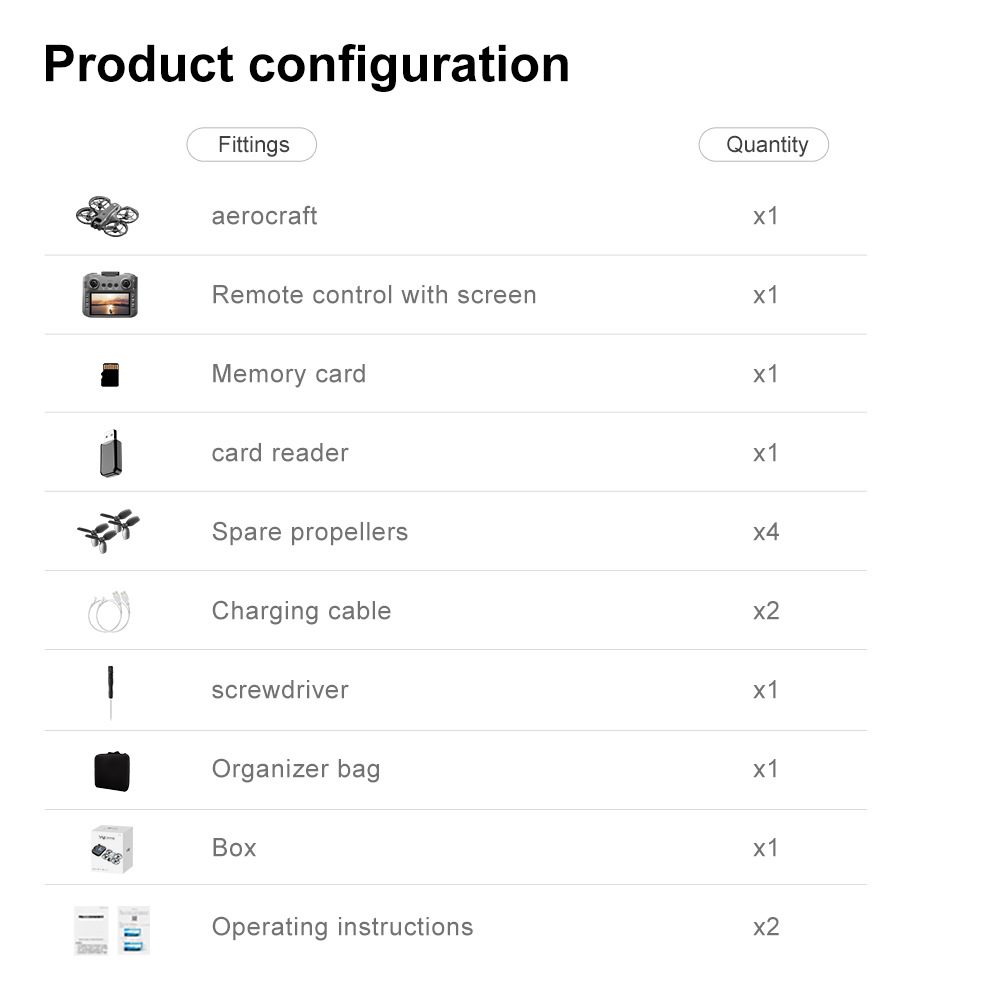
Task: Click the "Product configuration" heading
Action: coord(306,64)
